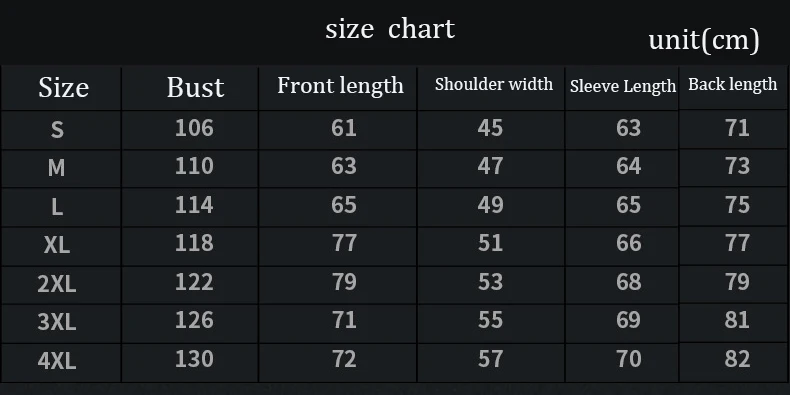Click back length value 81 in 3XL row
Image resolution: width=790 pixels, height=395 pixels.
point(738,320)
